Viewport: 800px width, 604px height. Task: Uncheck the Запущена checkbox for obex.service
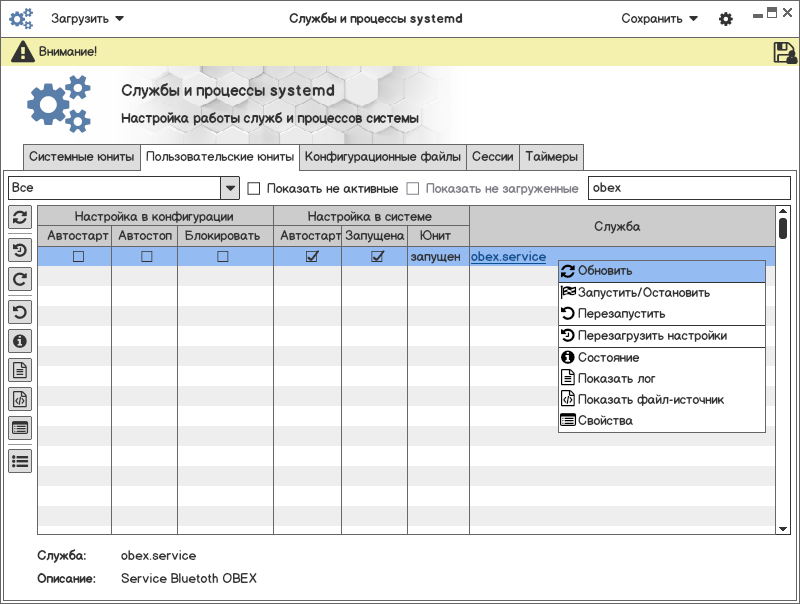[x=377, y=257]
